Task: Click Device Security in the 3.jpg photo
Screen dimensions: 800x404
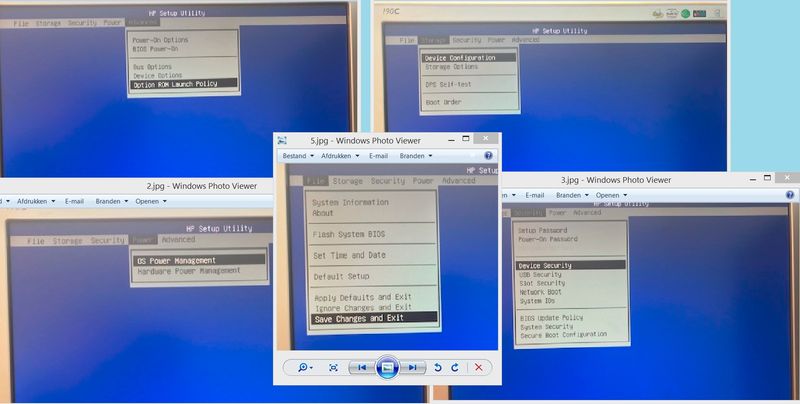Action: [570, 265]
